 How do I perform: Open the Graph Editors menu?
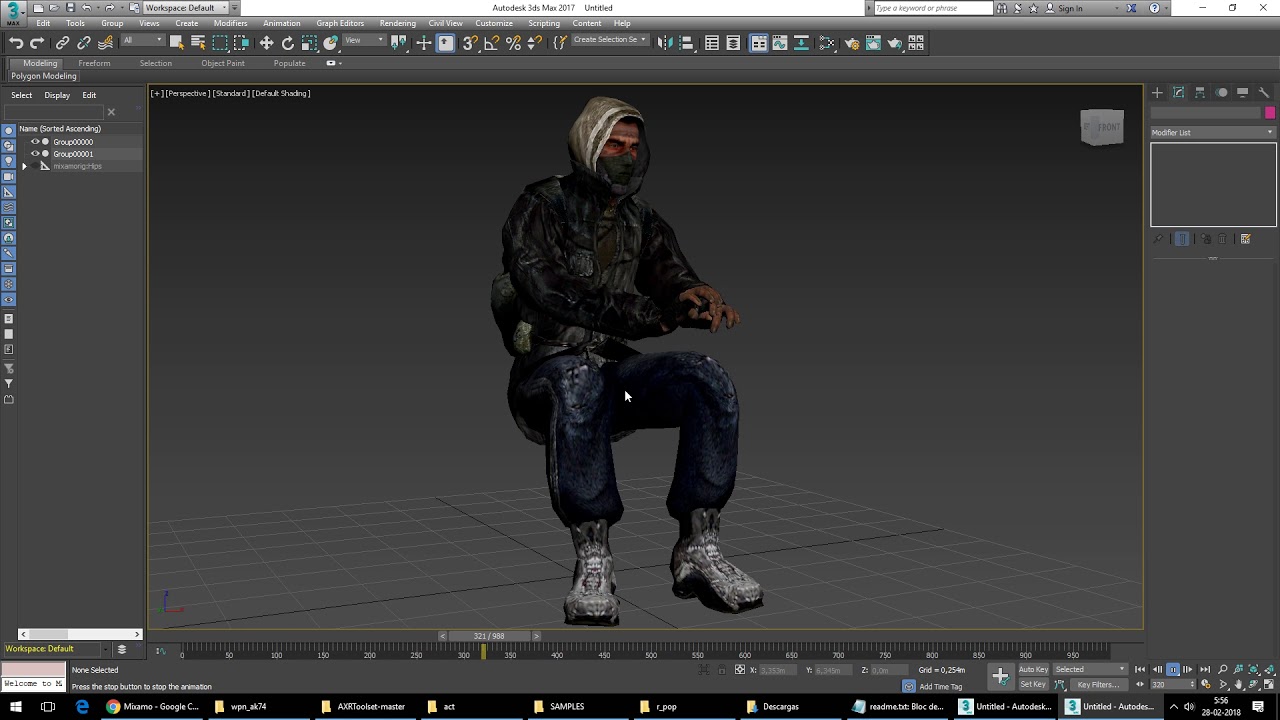click(x=340, y=23)
